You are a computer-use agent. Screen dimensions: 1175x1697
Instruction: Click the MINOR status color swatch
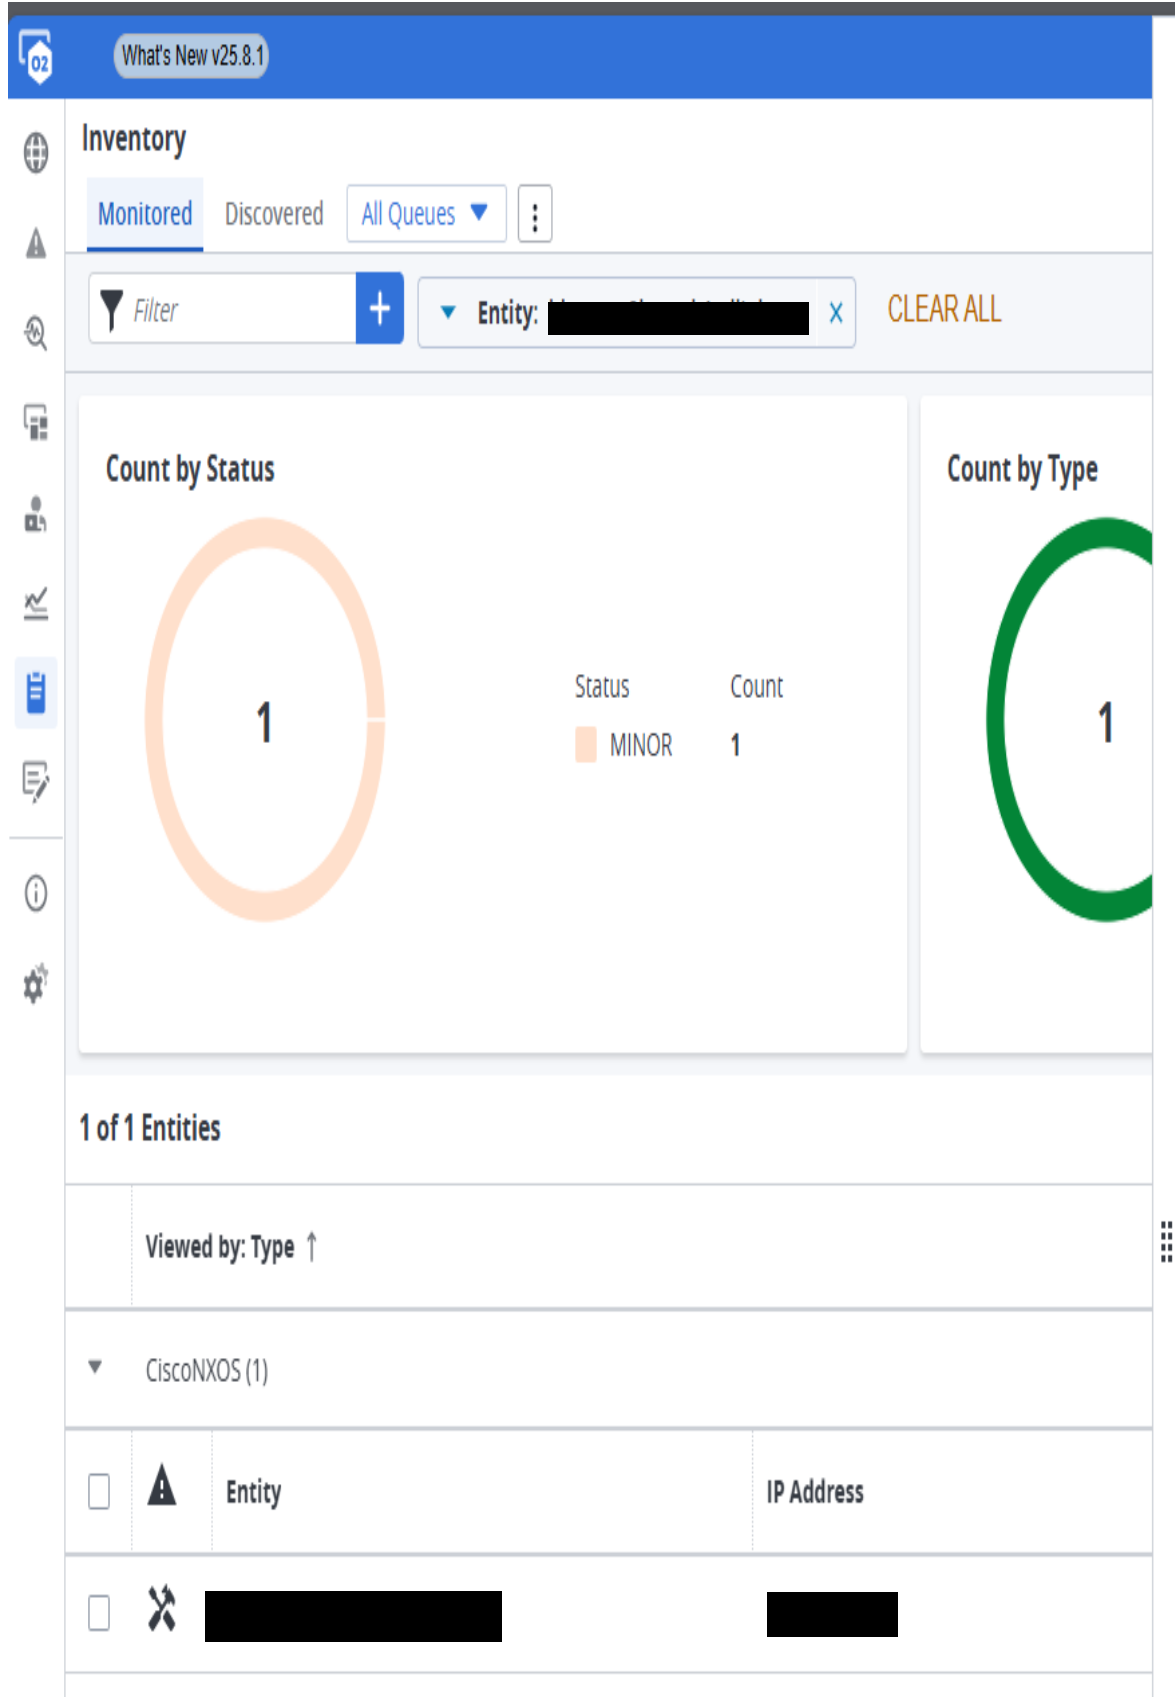[586, 745]
